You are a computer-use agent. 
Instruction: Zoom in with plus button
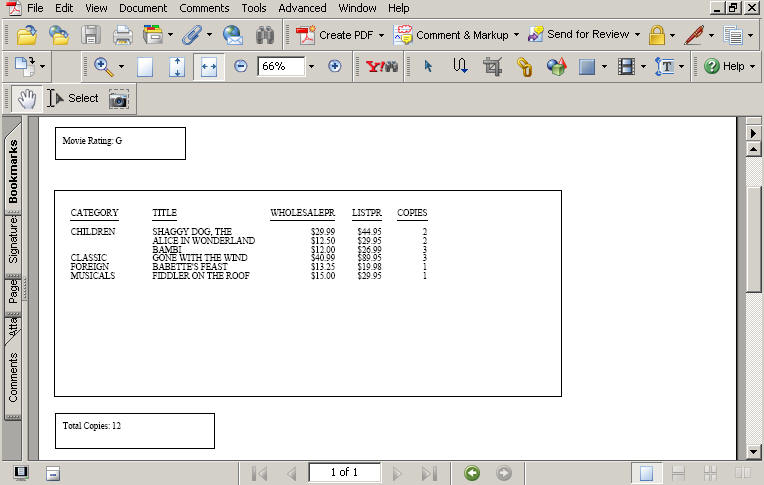click(335, 66)
